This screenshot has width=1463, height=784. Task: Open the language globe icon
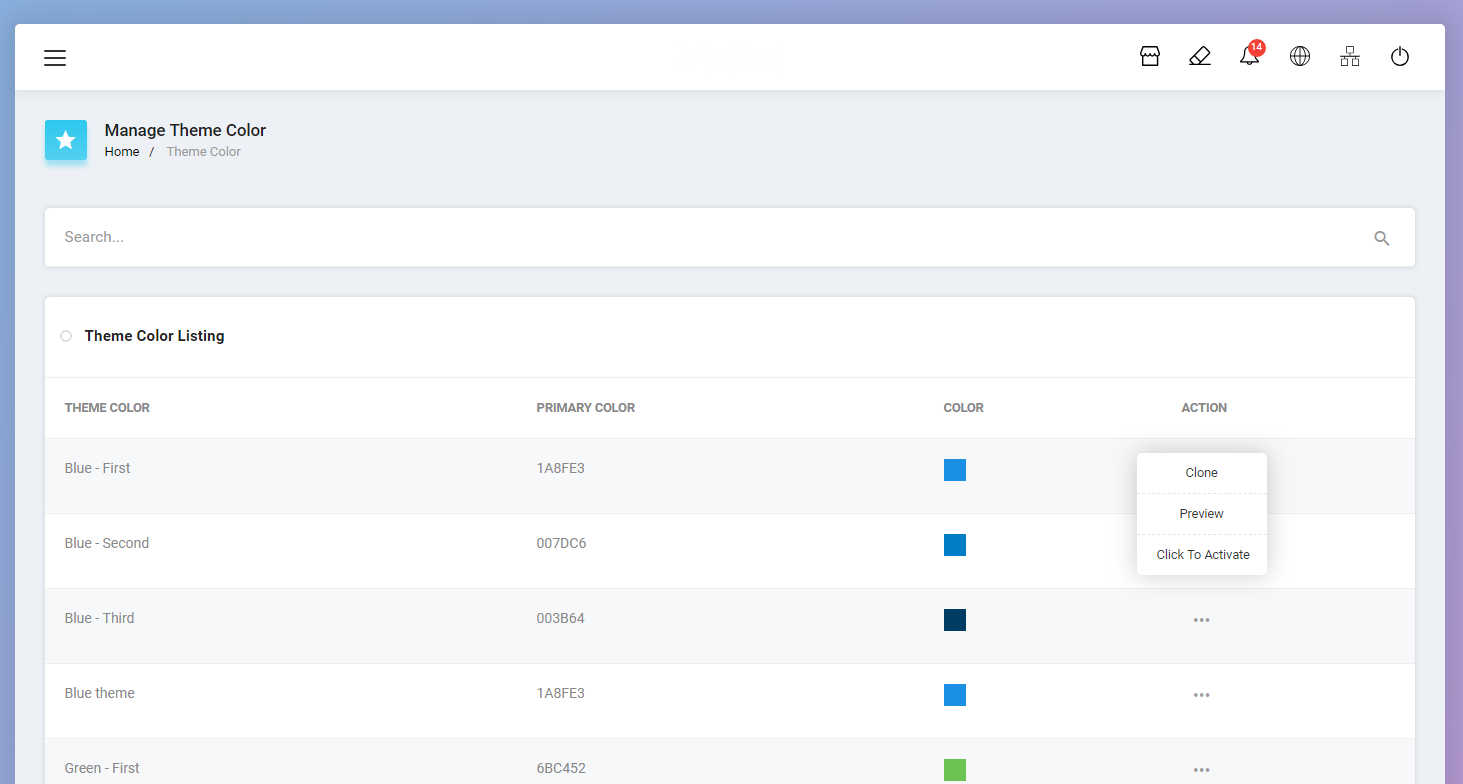1299,56
